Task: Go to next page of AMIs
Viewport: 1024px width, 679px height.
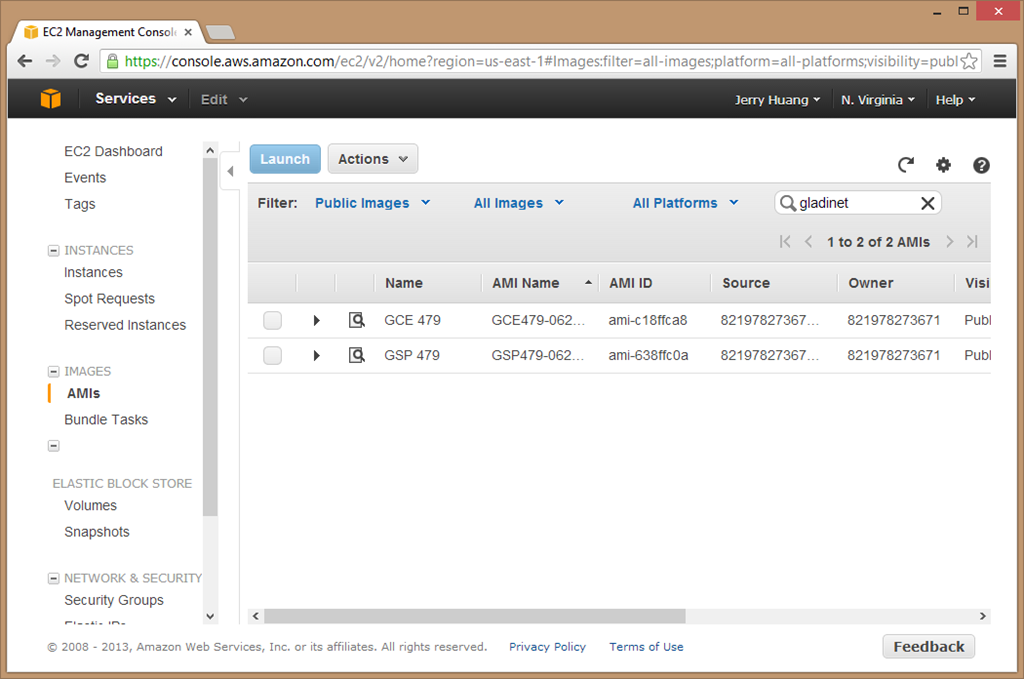Action: [x=950, y=242]
